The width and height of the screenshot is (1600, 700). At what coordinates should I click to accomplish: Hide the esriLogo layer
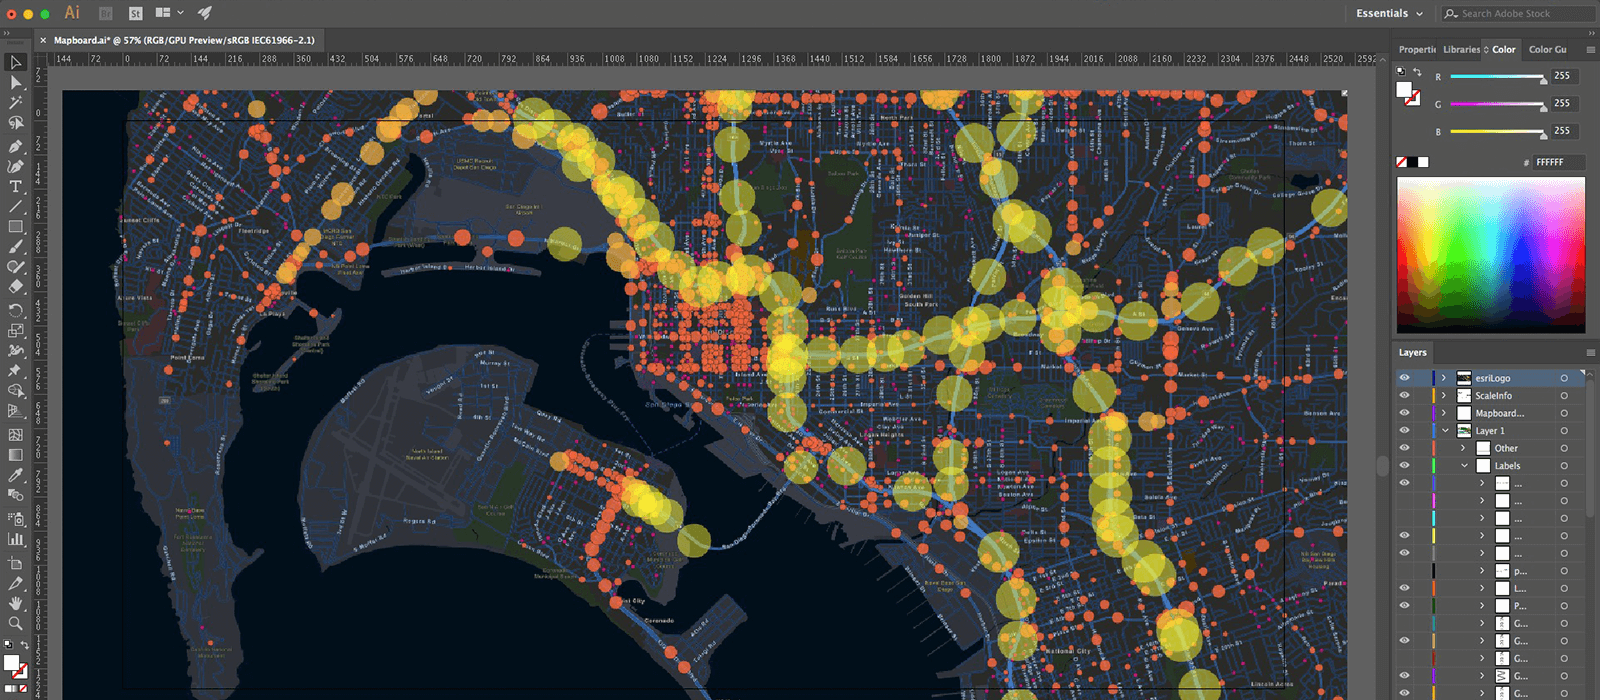pyautogui.click(x=1404, y=378)
